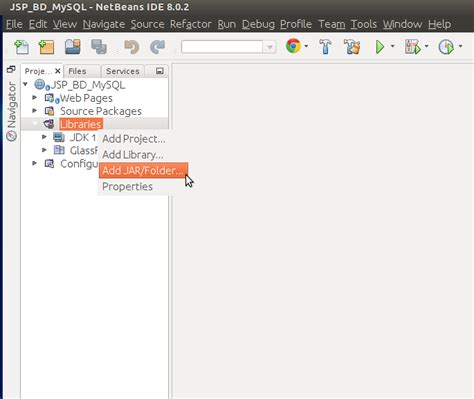The width and height of the screenshot is (474, 399).
Task: Click the Chrome browser icon in toolbar
Action: pos(293,46)
